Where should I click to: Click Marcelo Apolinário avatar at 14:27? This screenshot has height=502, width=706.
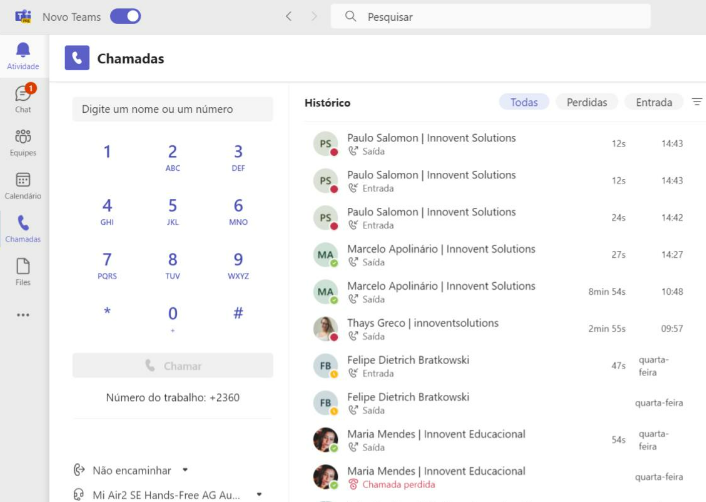pyautogui.click(x=326, y=254)
